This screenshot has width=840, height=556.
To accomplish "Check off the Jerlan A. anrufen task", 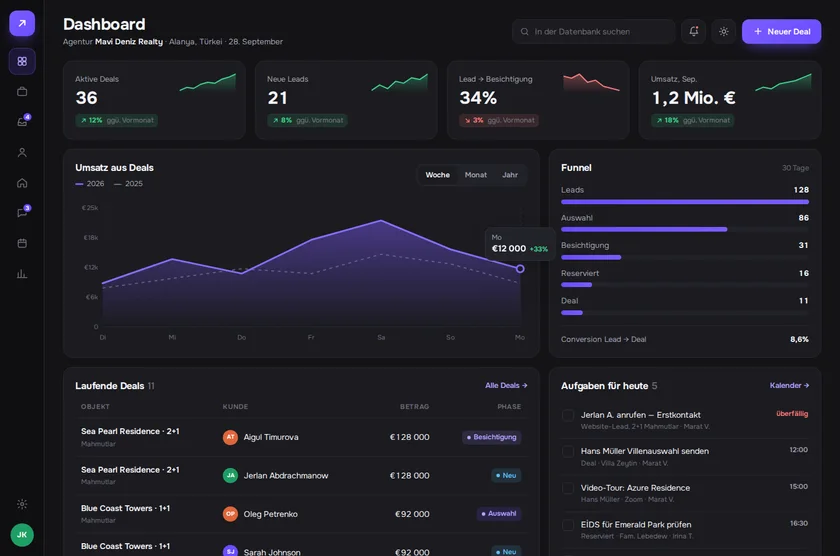I will coord(568,415).
